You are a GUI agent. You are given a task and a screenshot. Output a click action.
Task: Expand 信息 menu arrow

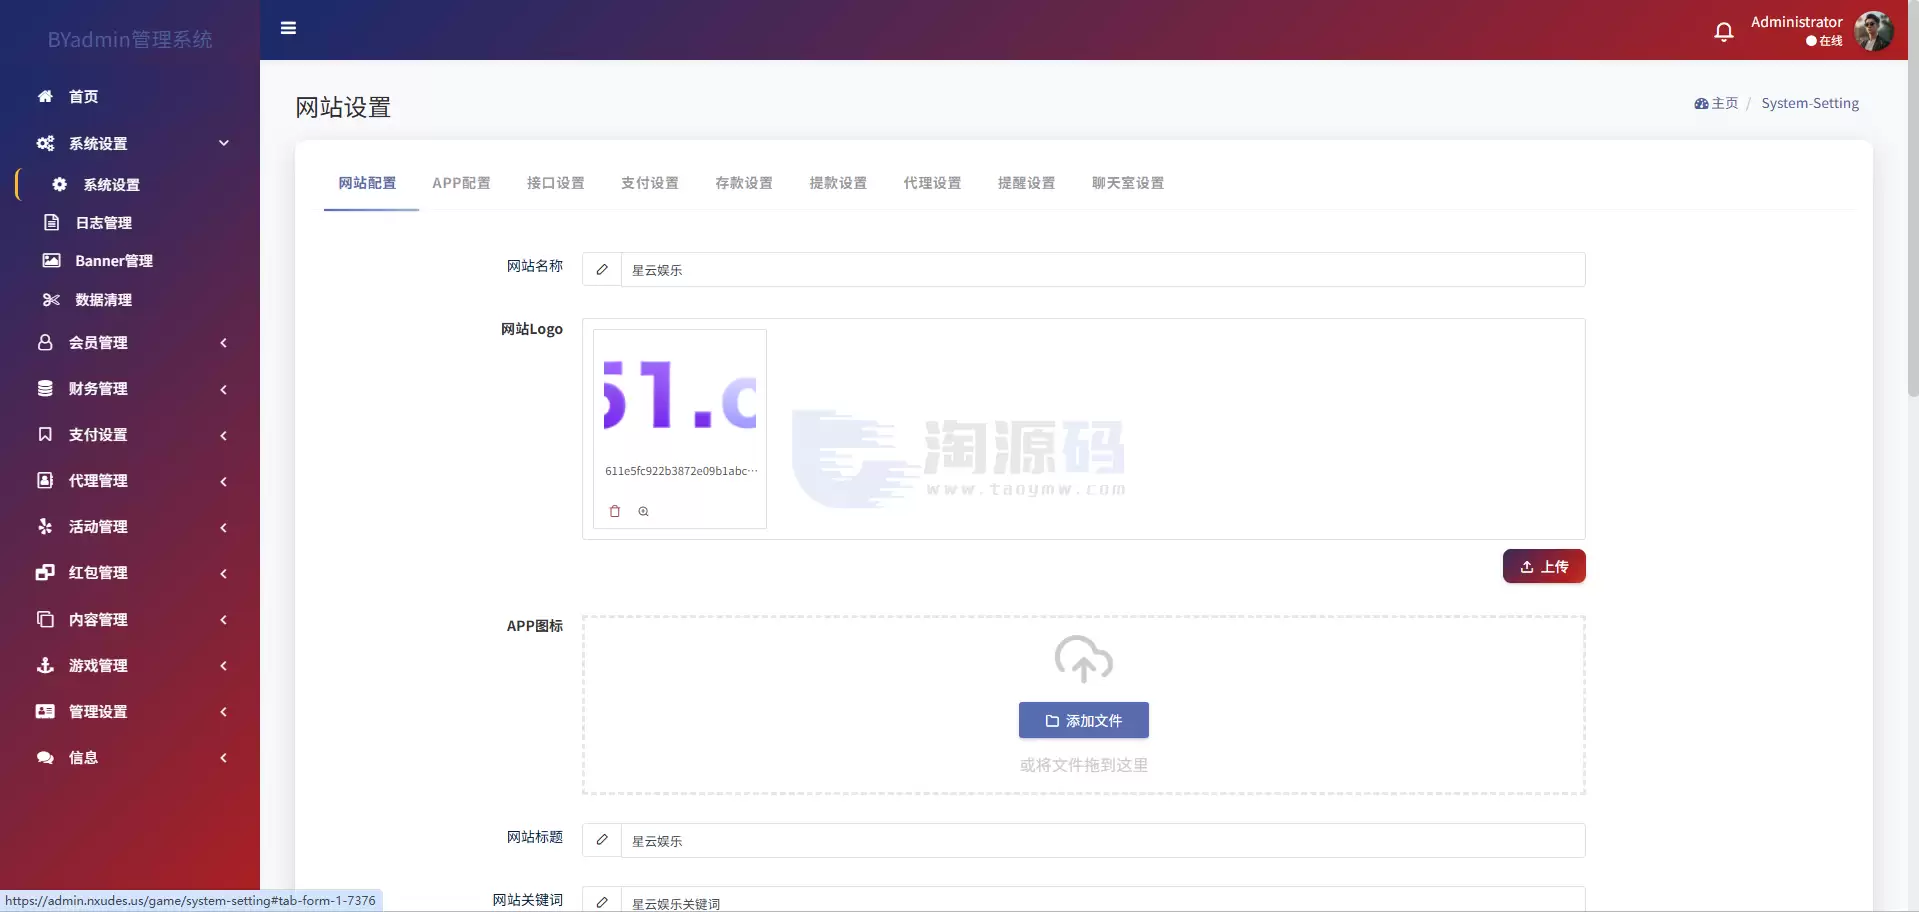[x=224, y=758]
